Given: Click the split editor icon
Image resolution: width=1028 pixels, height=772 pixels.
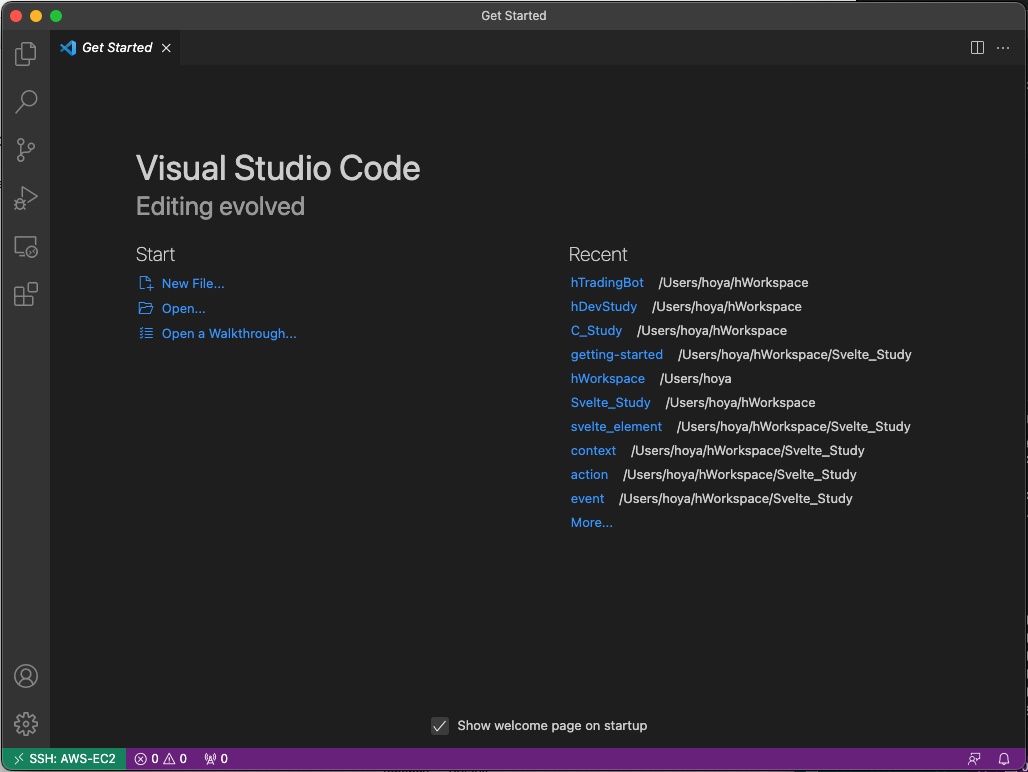Looking at the screenshot, I should tap(977, 48).
